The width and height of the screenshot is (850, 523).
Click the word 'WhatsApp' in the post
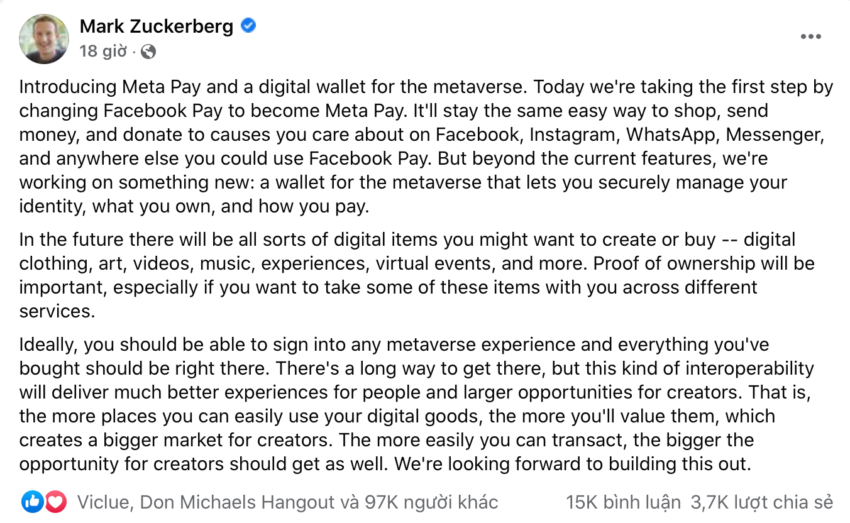point(671,134)
